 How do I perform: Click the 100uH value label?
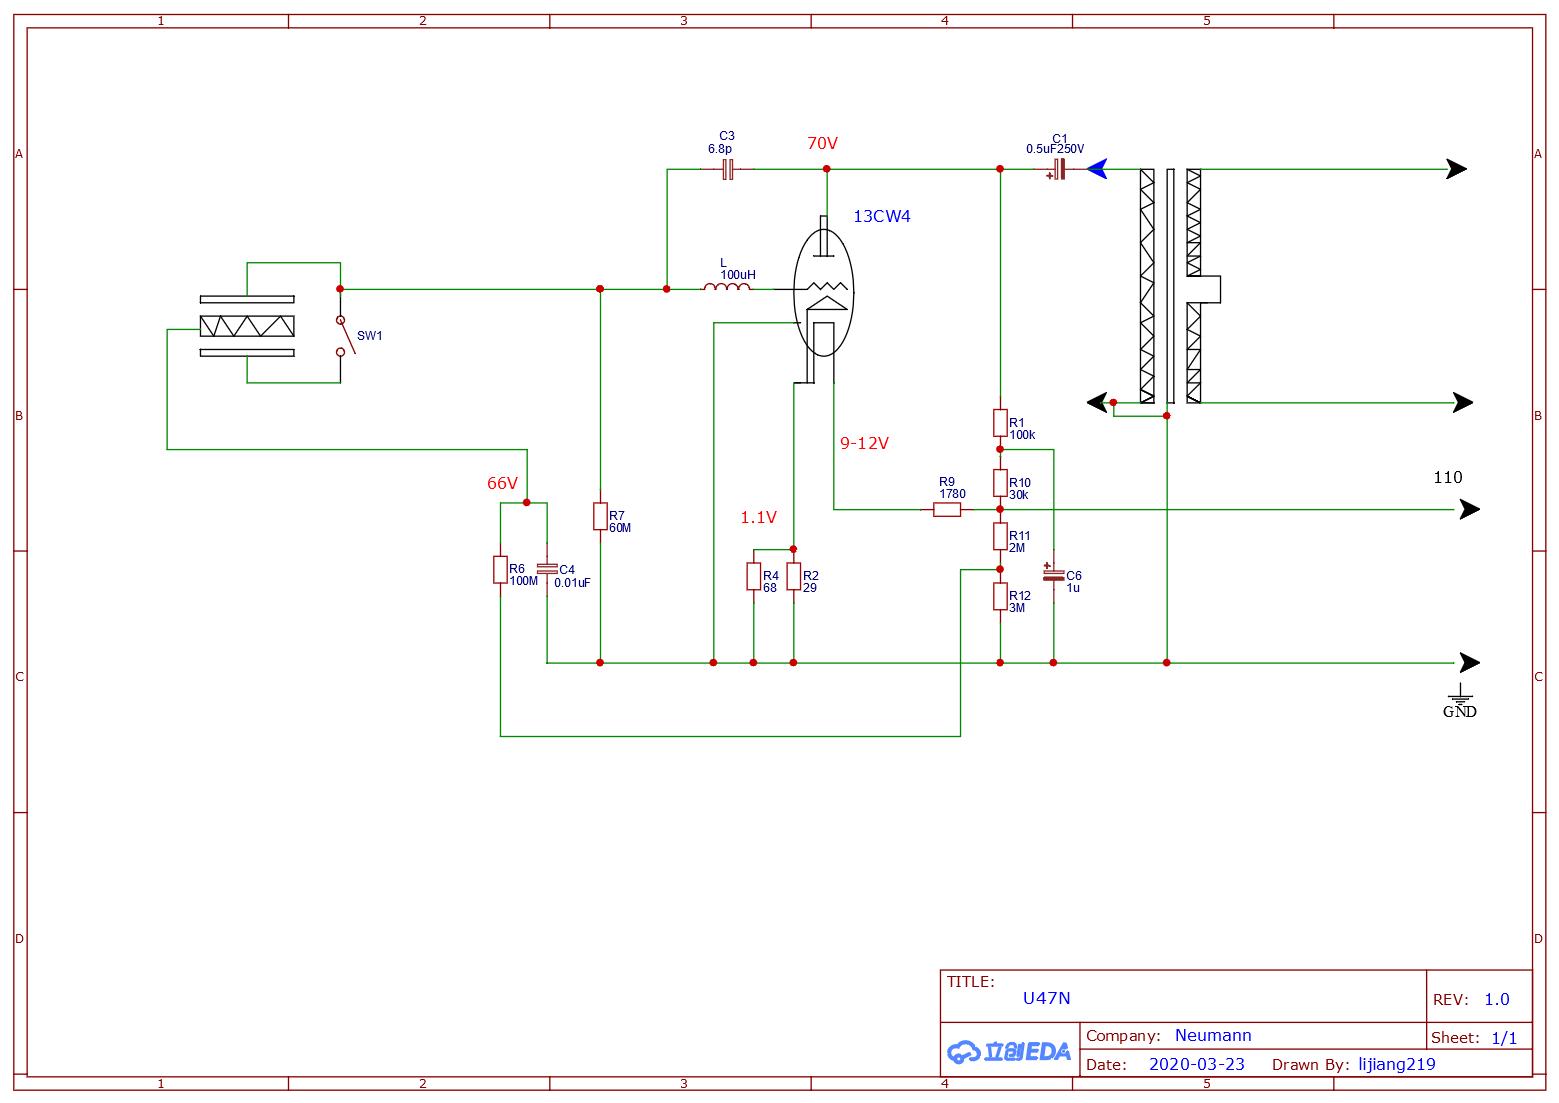(738, 274)
